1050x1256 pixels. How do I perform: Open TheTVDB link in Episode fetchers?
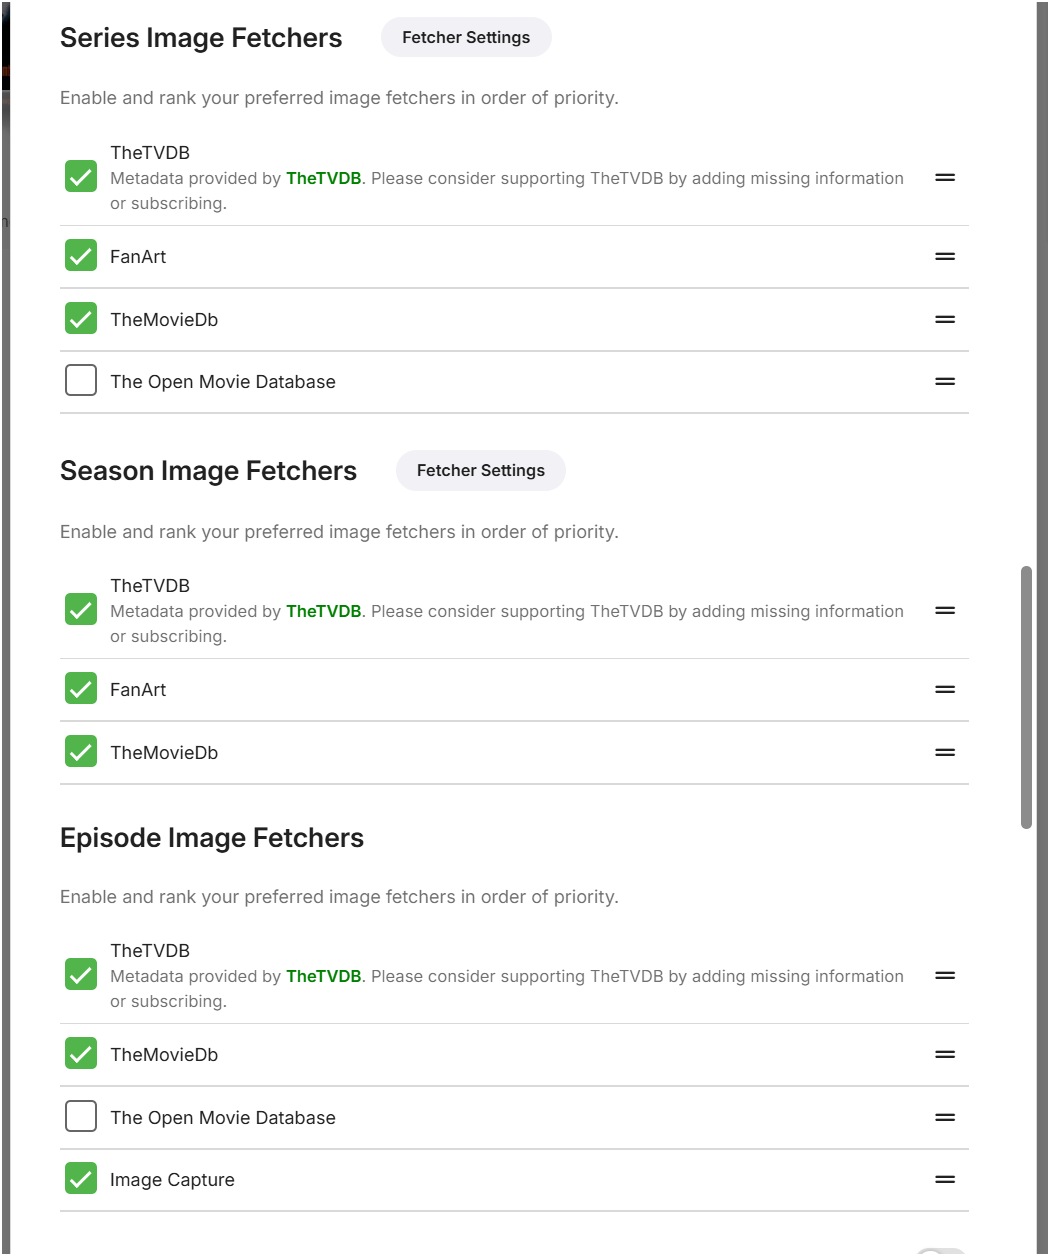323,977
